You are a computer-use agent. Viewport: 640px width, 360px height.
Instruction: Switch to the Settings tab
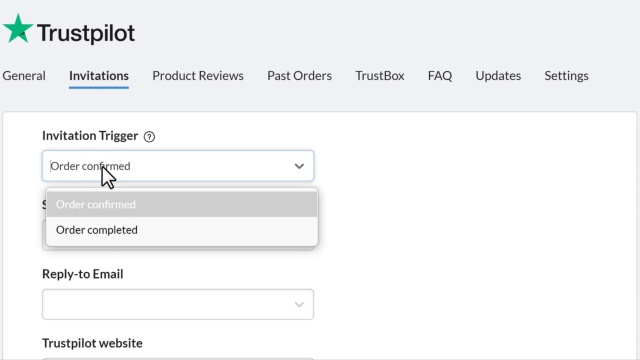point(566,76)
